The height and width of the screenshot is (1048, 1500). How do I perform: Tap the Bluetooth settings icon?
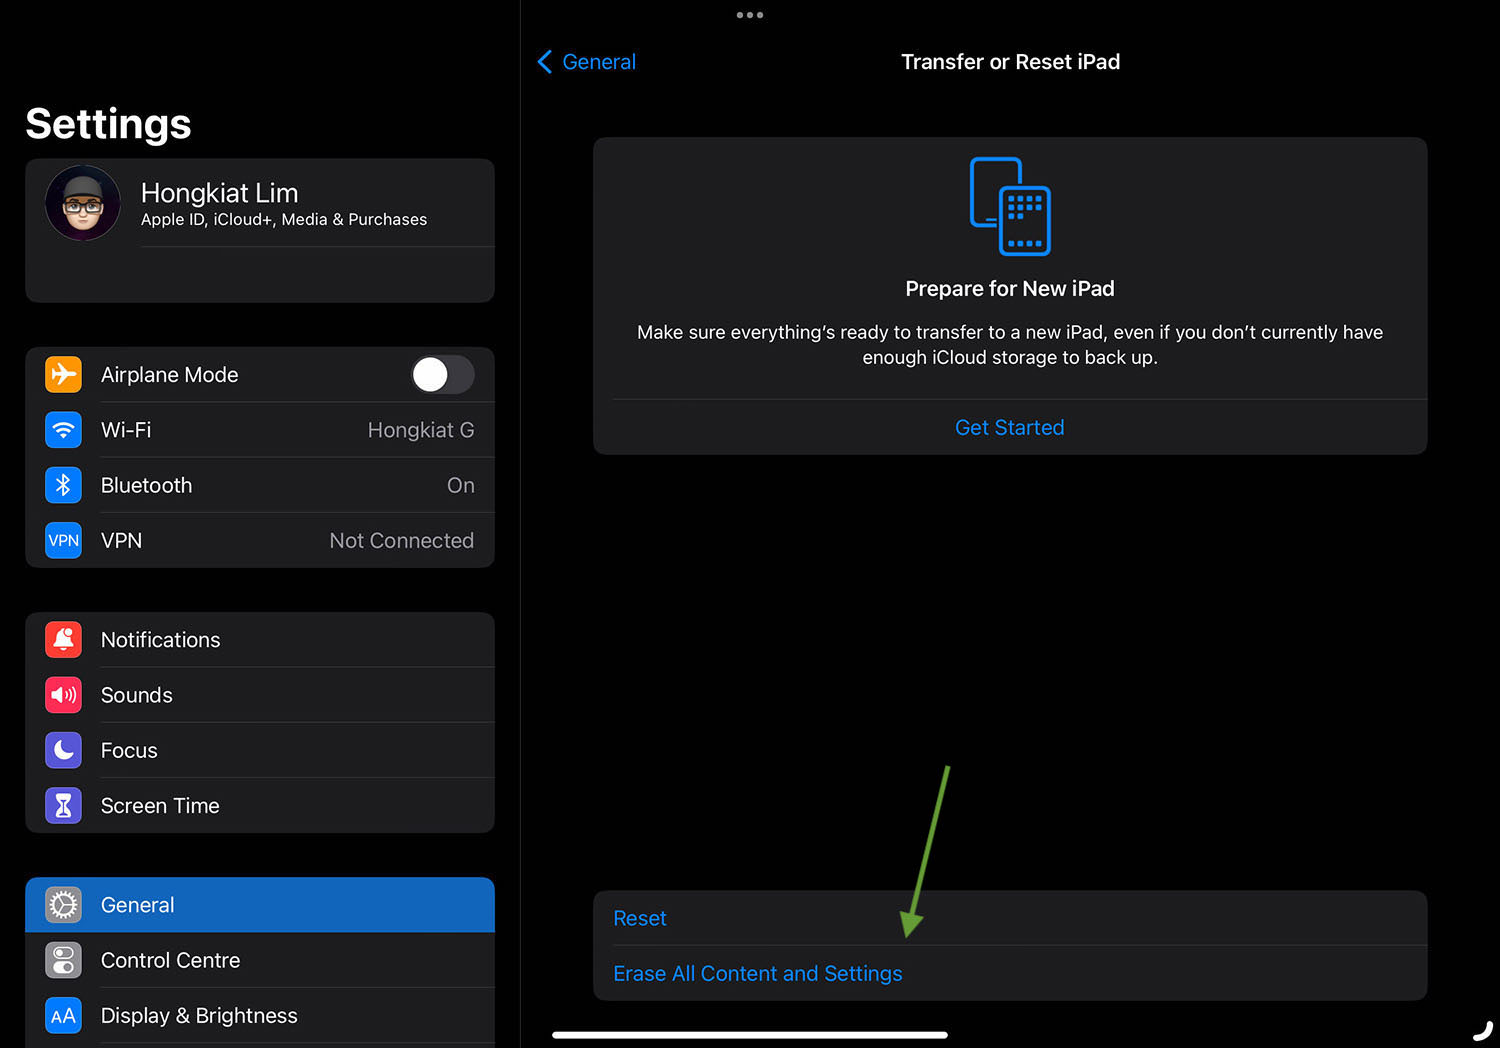63,485
